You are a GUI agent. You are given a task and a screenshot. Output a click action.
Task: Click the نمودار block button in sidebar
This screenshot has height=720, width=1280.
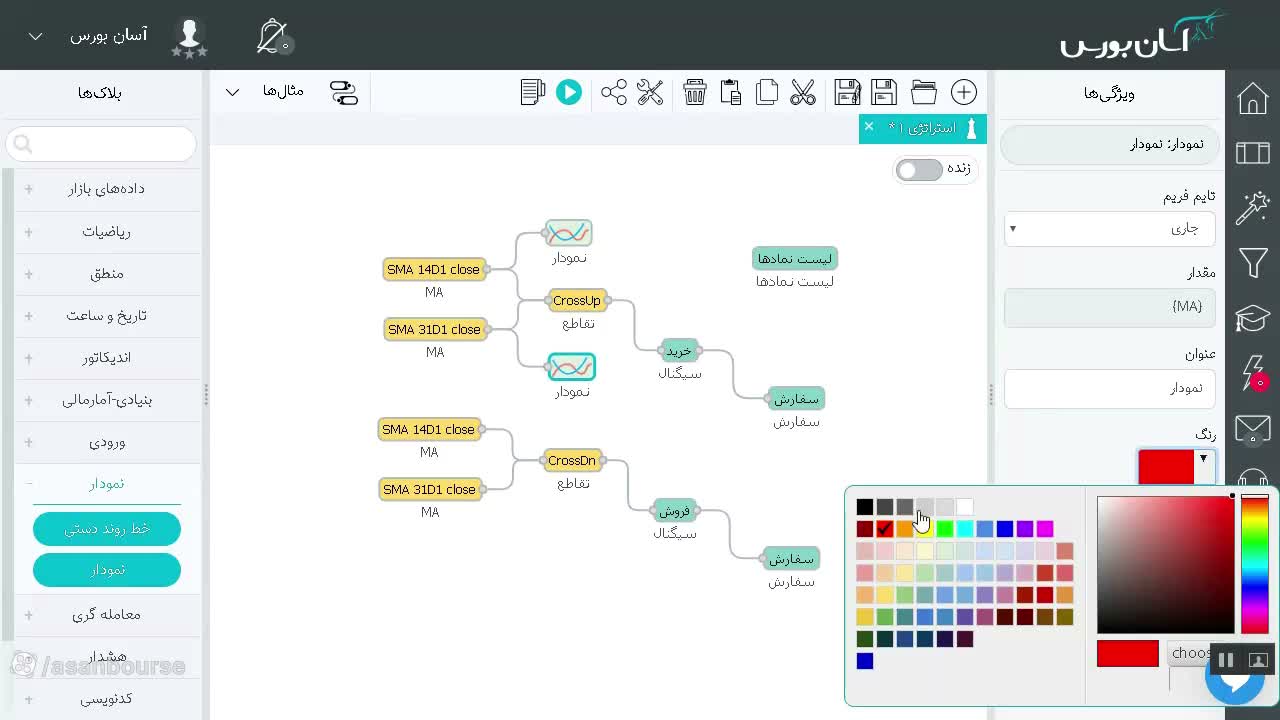coord(107,569)
